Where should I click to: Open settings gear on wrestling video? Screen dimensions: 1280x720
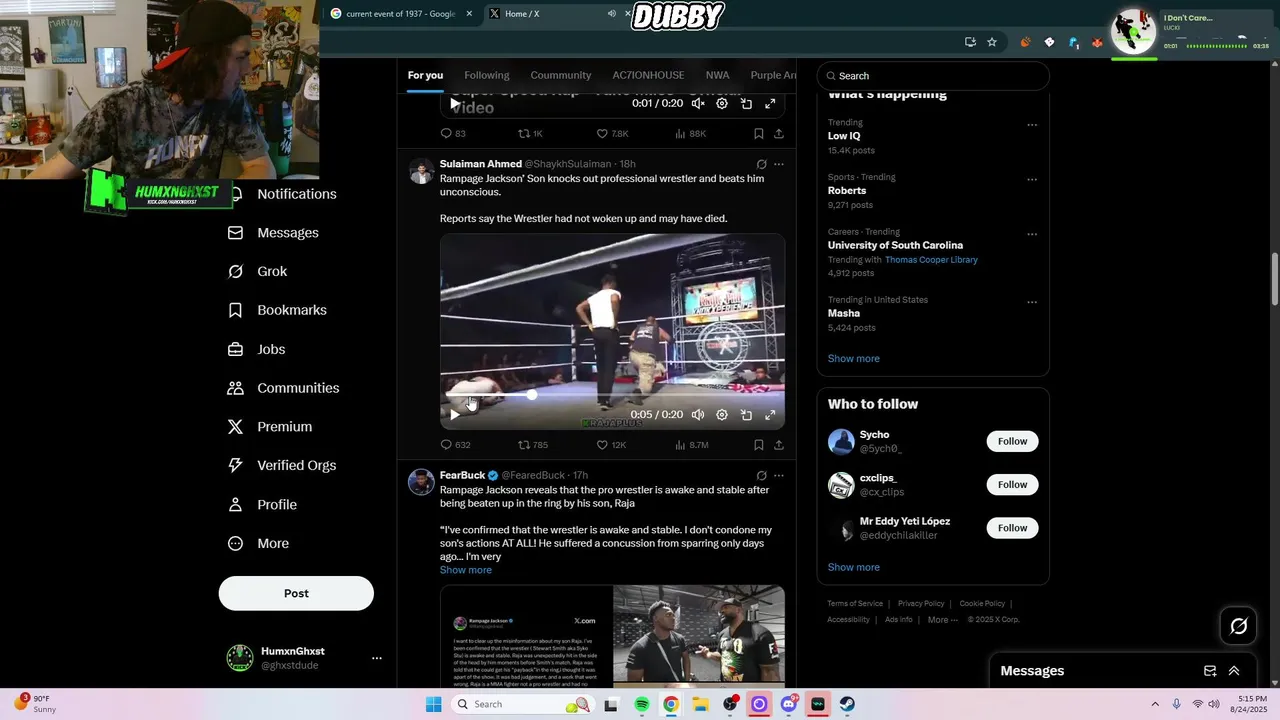point(722,415)
